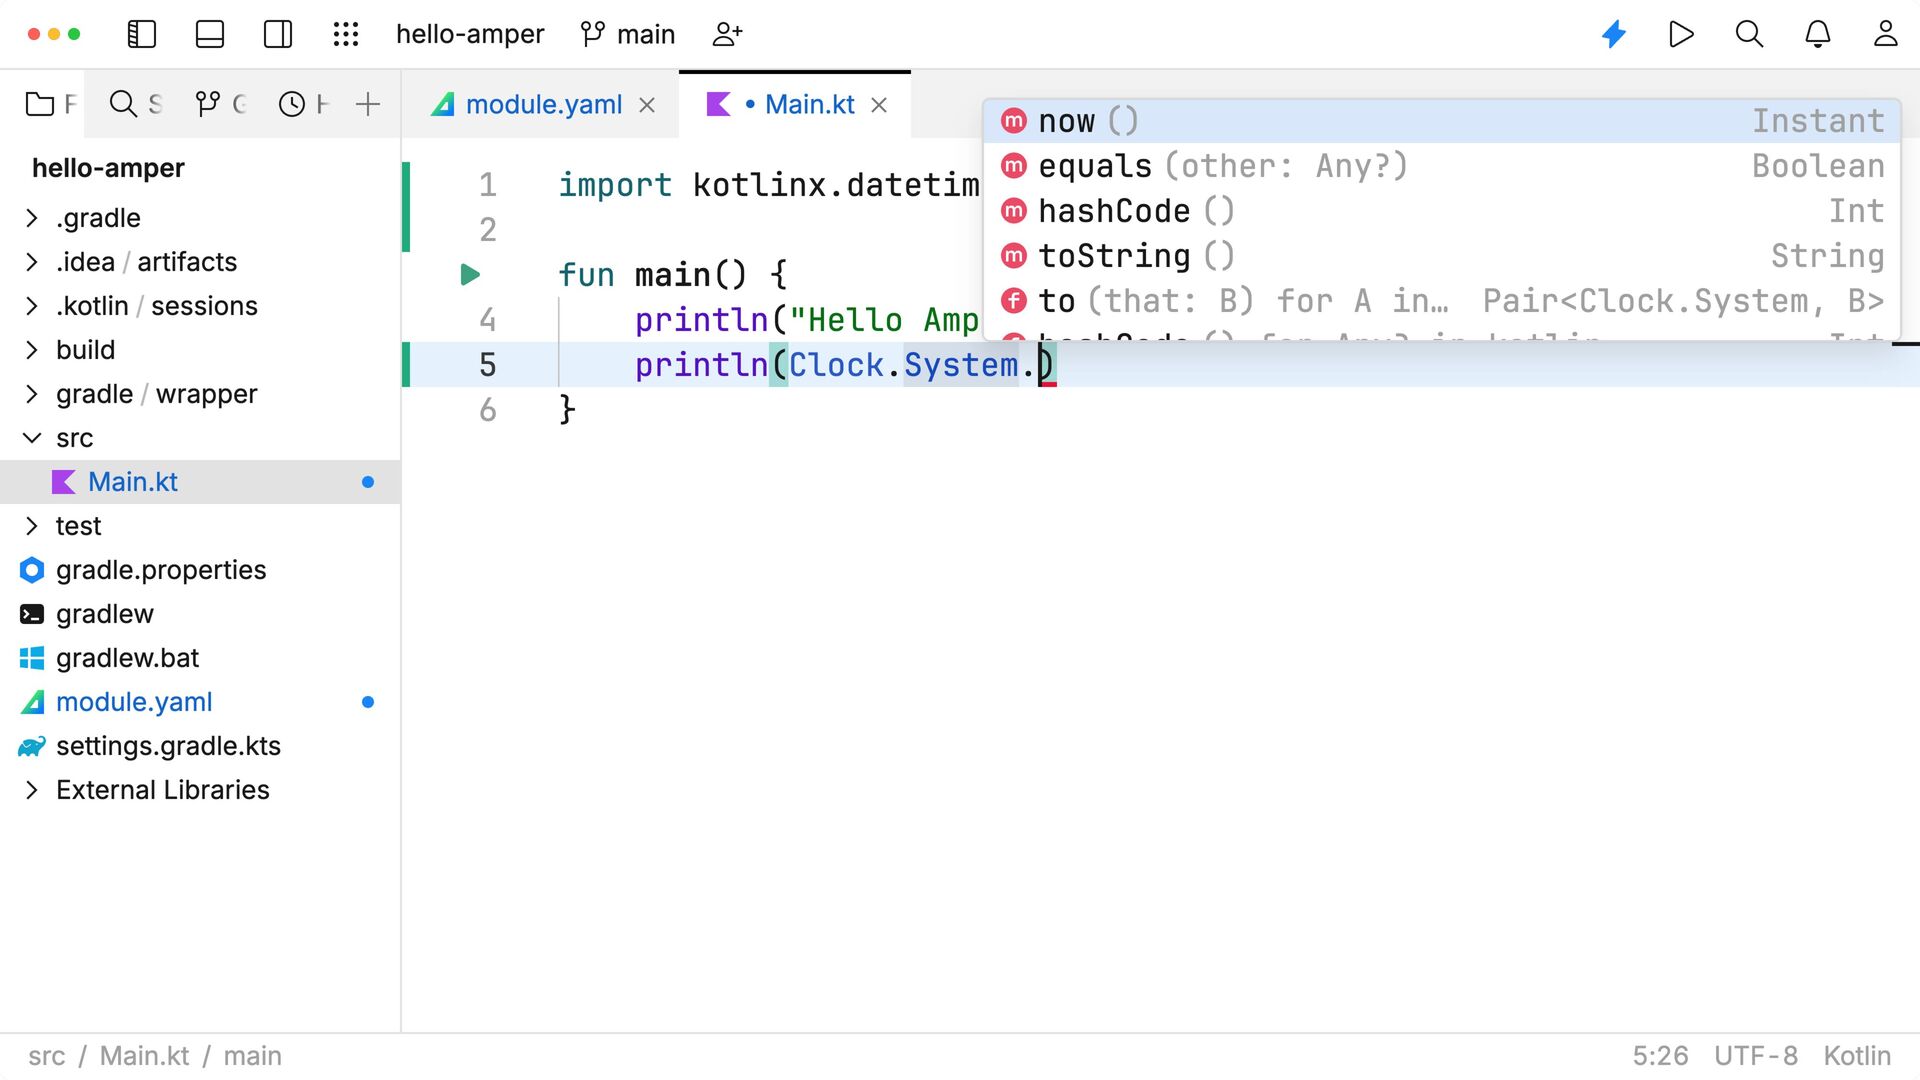Click the run gutter icon beside main function
Screen dimensions: 1920x1080
click(x=470, y=274)
